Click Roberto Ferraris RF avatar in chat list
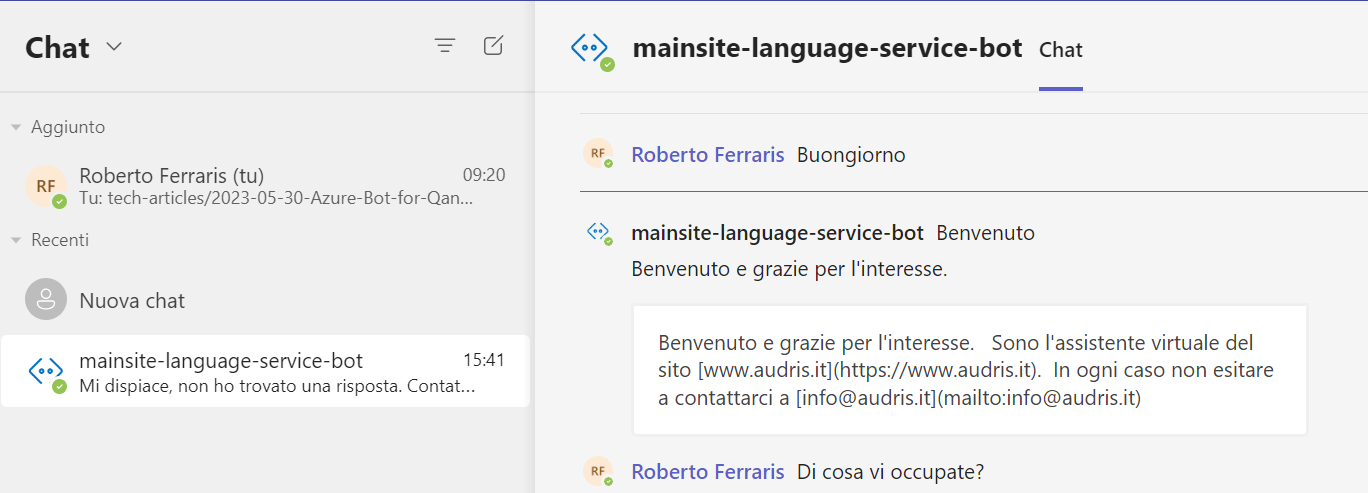Viewport: 1368px width, 493px height. coord(46,186)
